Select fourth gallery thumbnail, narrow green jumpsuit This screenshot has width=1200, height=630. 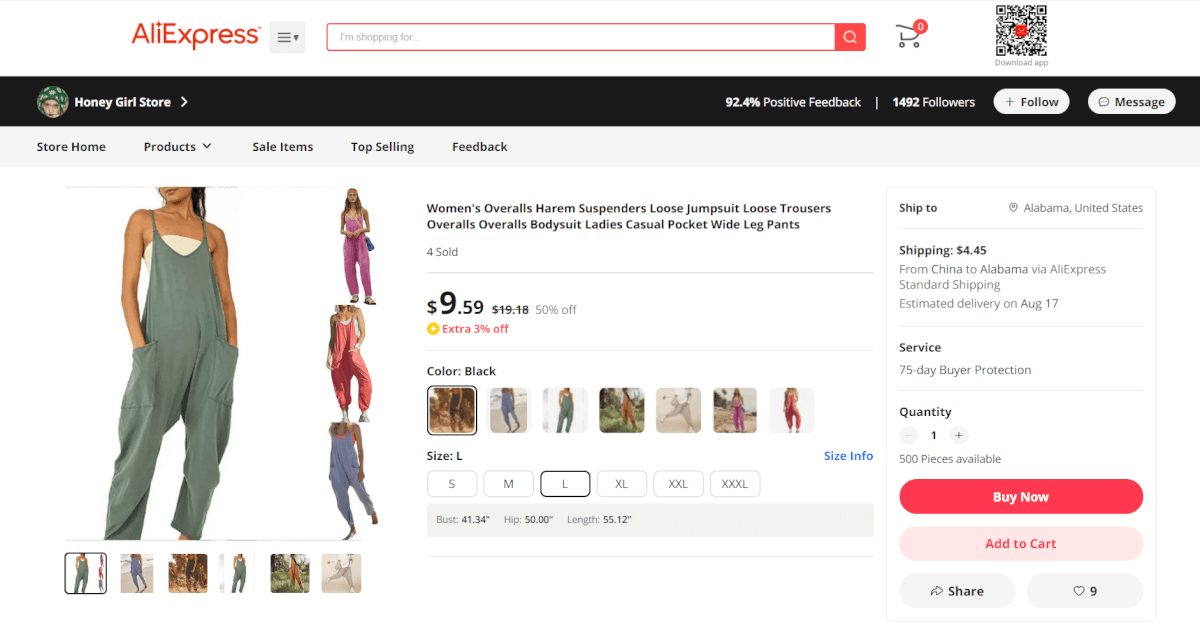coord(237,573)
